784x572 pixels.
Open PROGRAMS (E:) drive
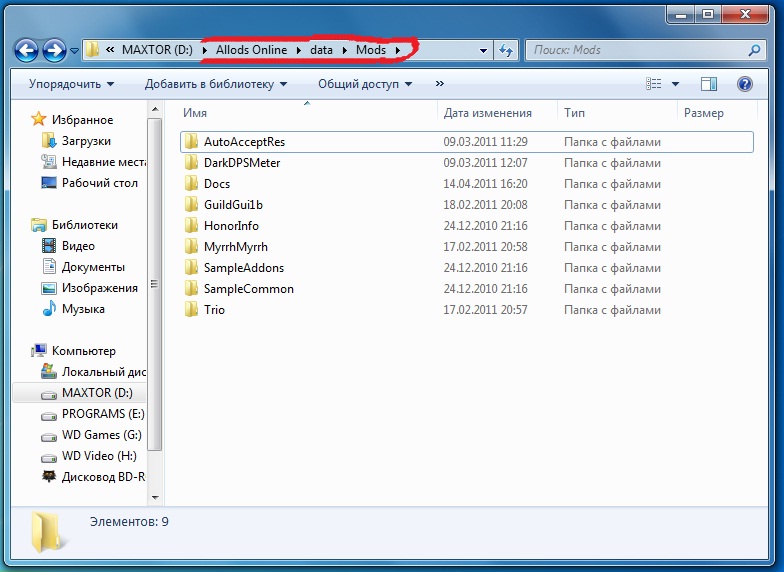click(93, 414)
